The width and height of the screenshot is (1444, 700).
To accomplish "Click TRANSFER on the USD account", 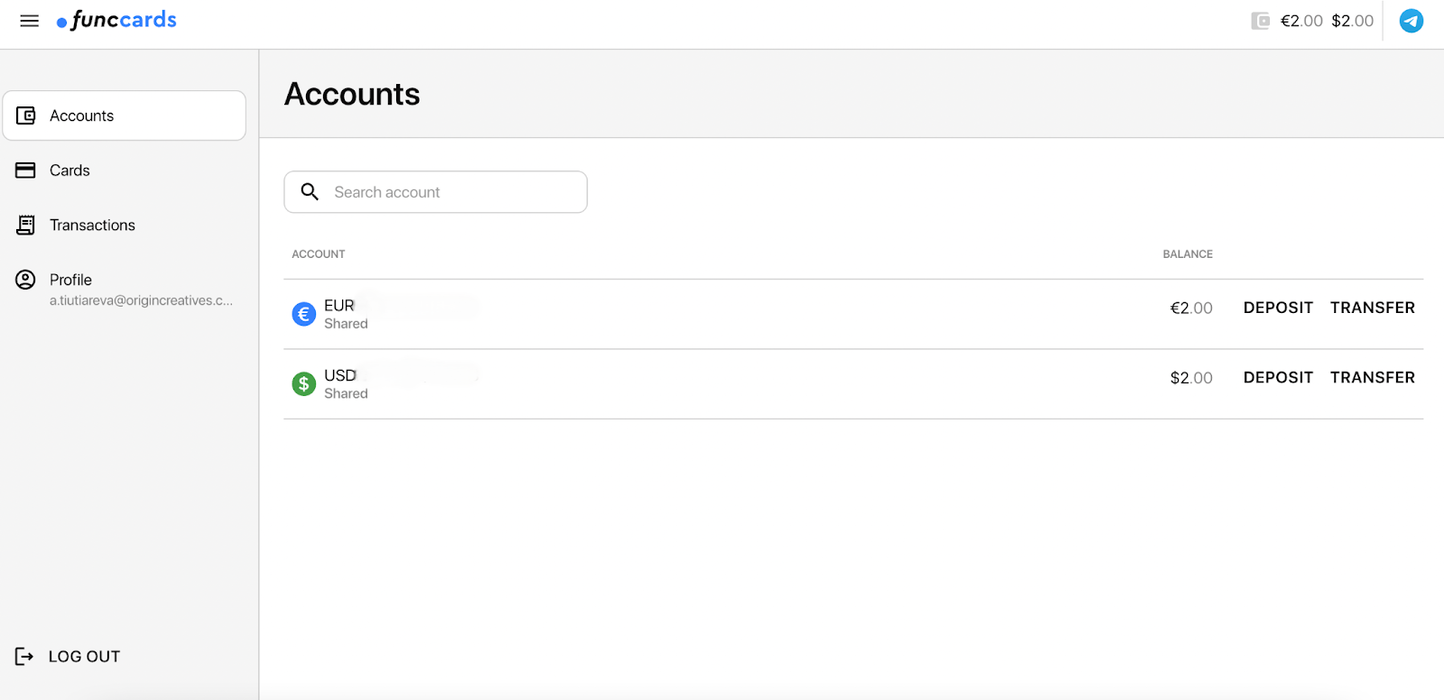I will click(x=1372, y=377).
